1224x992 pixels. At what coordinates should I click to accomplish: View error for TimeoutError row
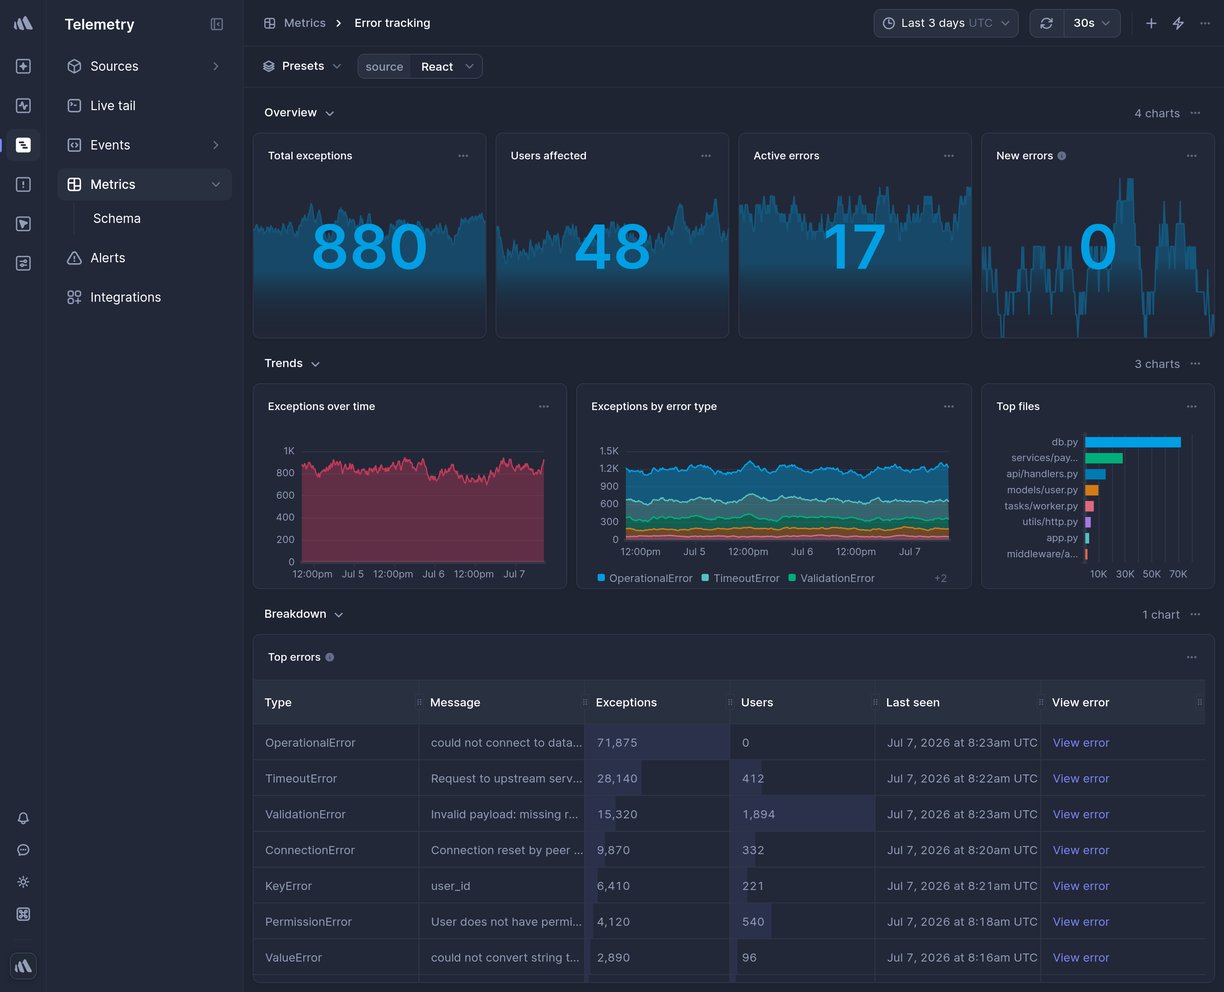point(1081,779)
